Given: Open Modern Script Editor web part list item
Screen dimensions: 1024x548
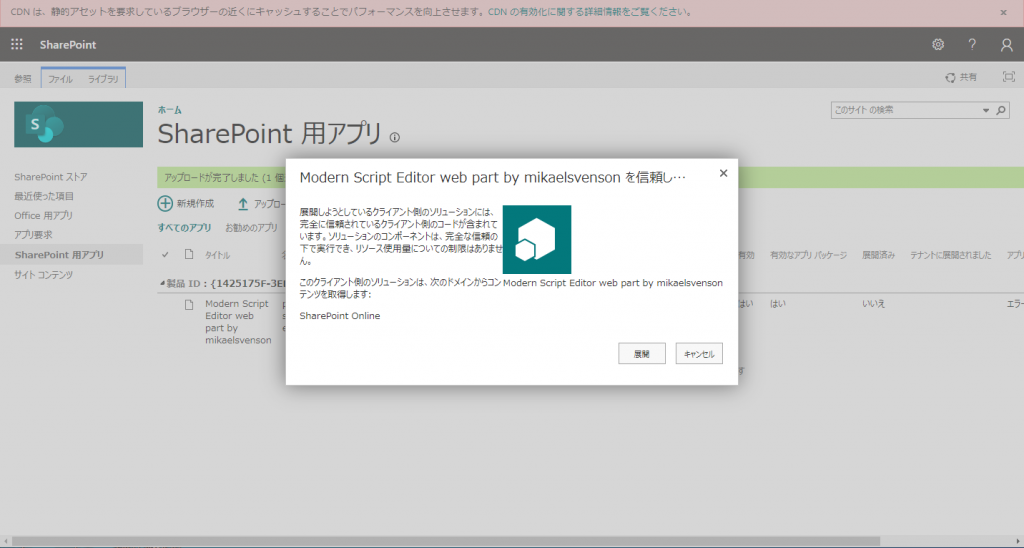Looking at the screenshot, I should pos(238,322).
